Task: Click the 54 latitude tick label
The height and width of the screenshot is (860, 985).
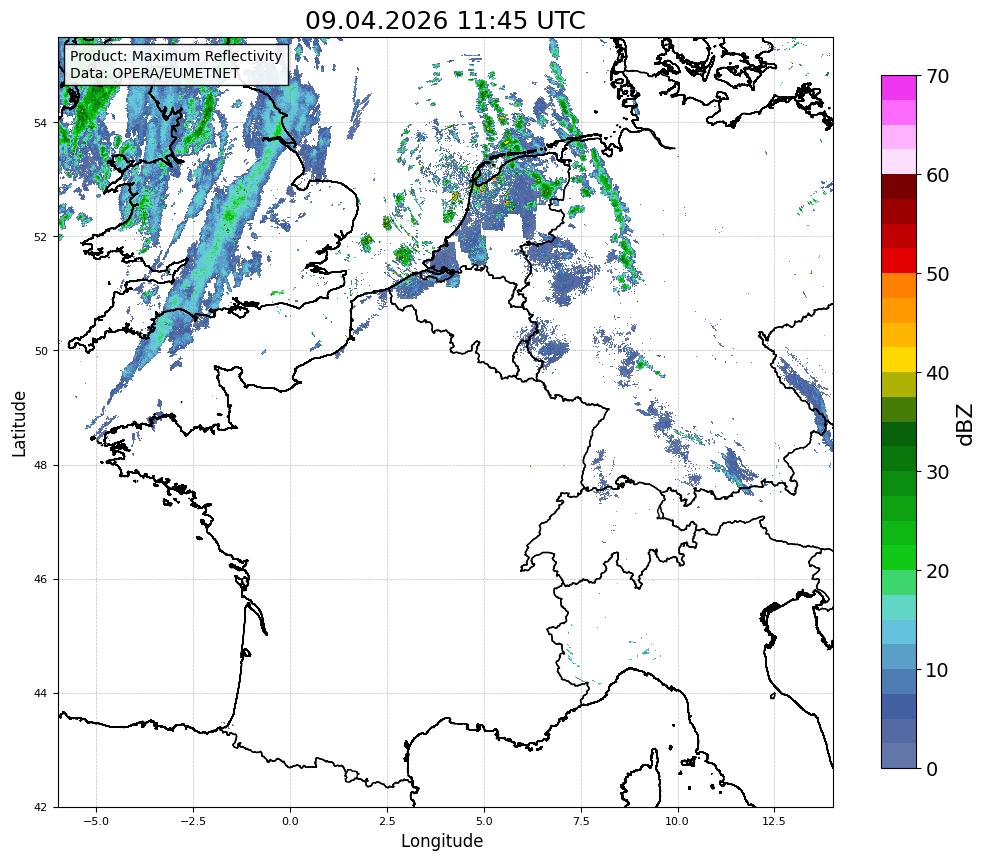Action: (x=40, y=123)
